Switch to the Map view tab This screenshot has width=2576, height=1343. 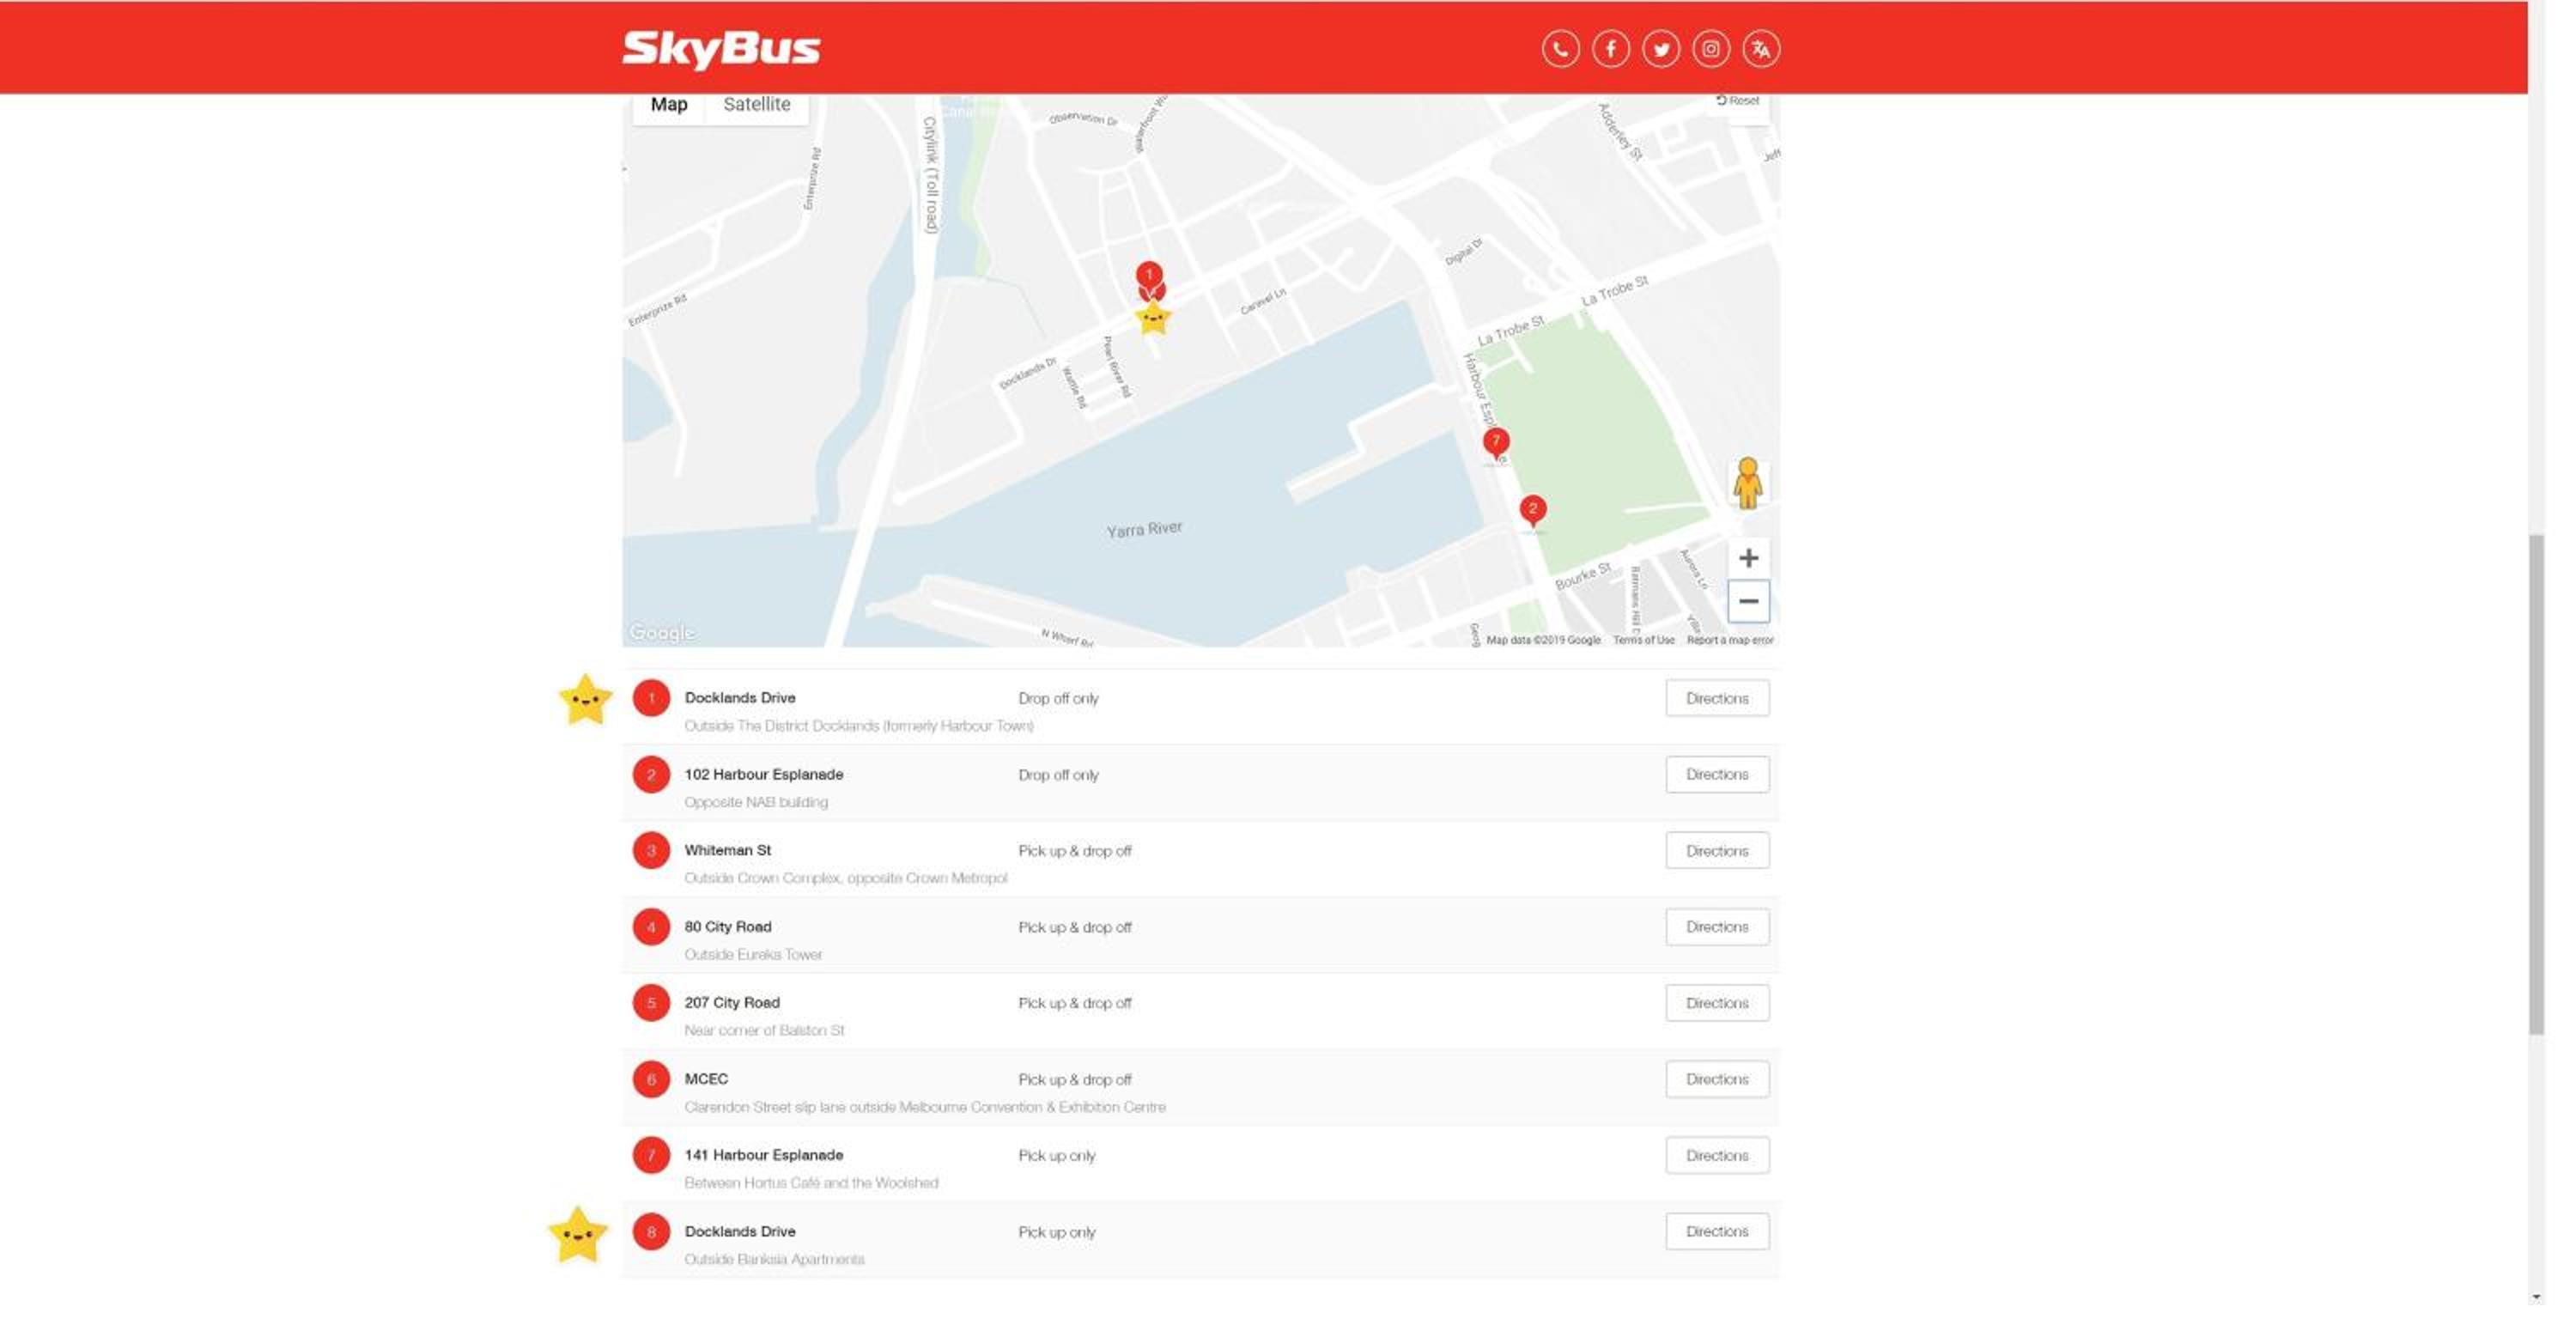click(669, 104)
